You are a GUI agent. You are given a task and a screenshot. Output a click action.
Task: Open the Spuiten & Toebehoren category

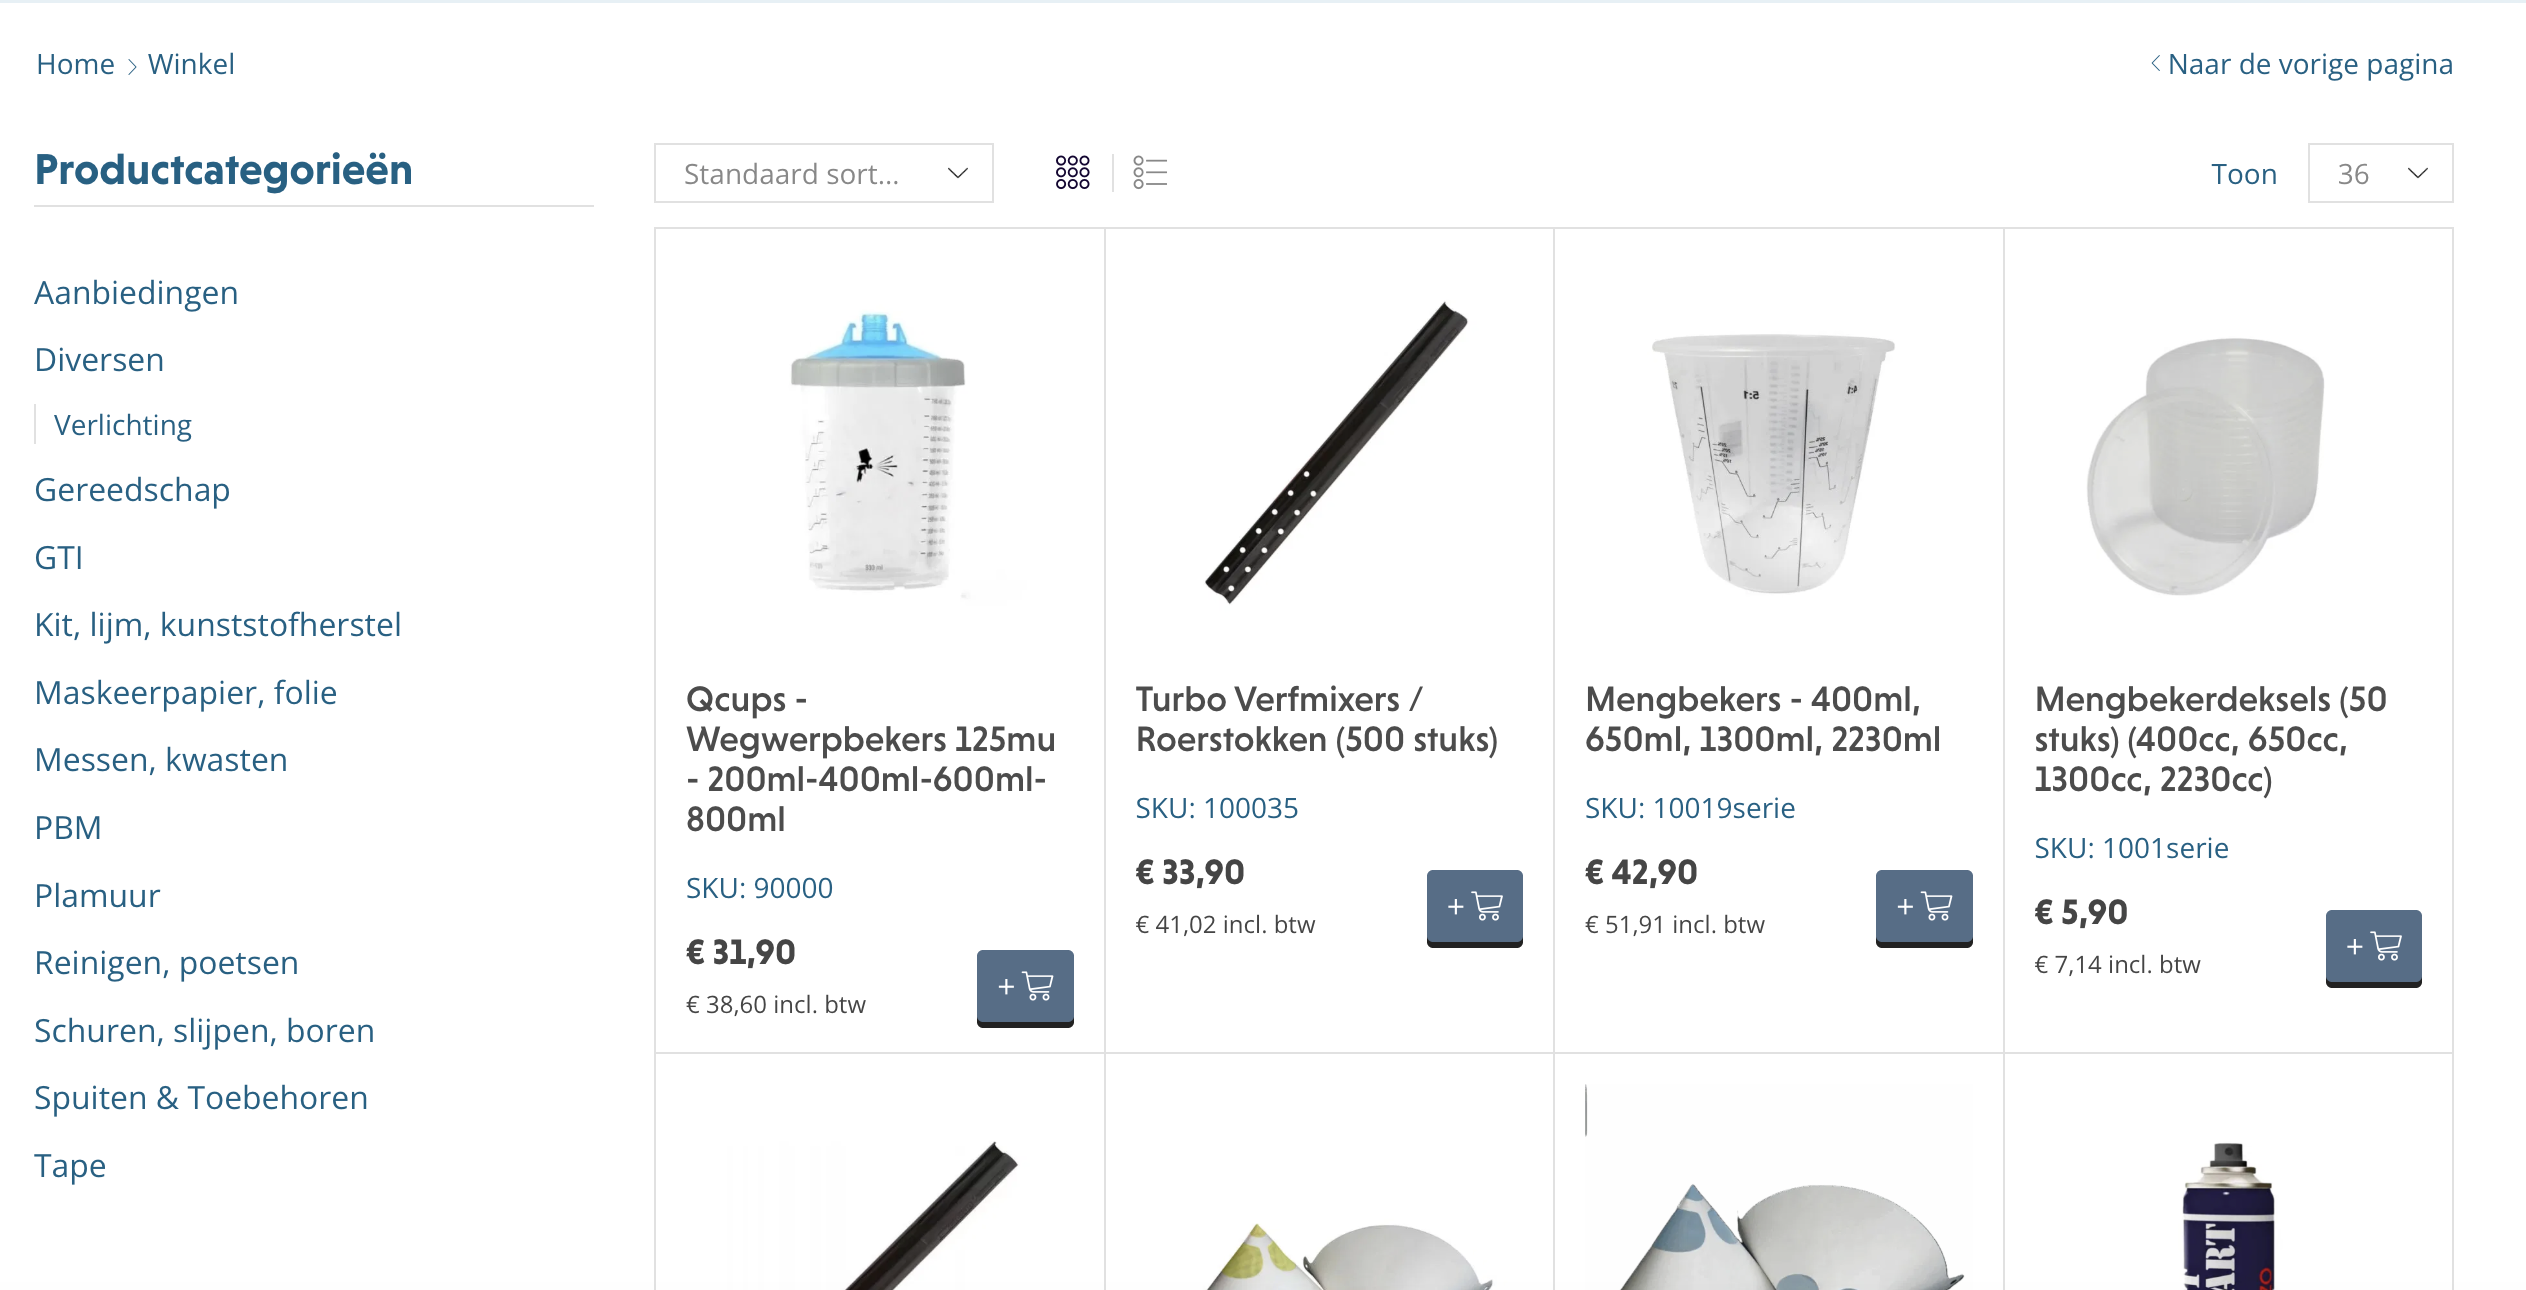pos(201,1097)
